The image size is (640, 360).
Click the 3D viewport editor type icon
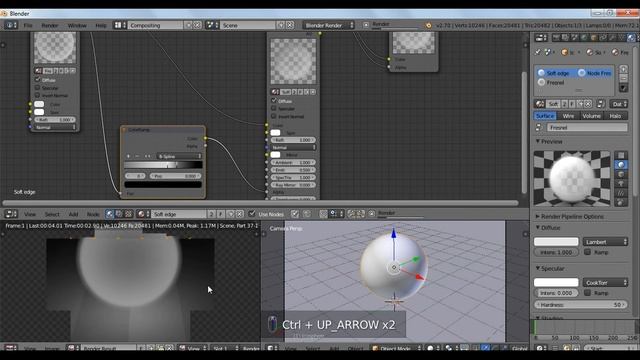click(271, 348)
